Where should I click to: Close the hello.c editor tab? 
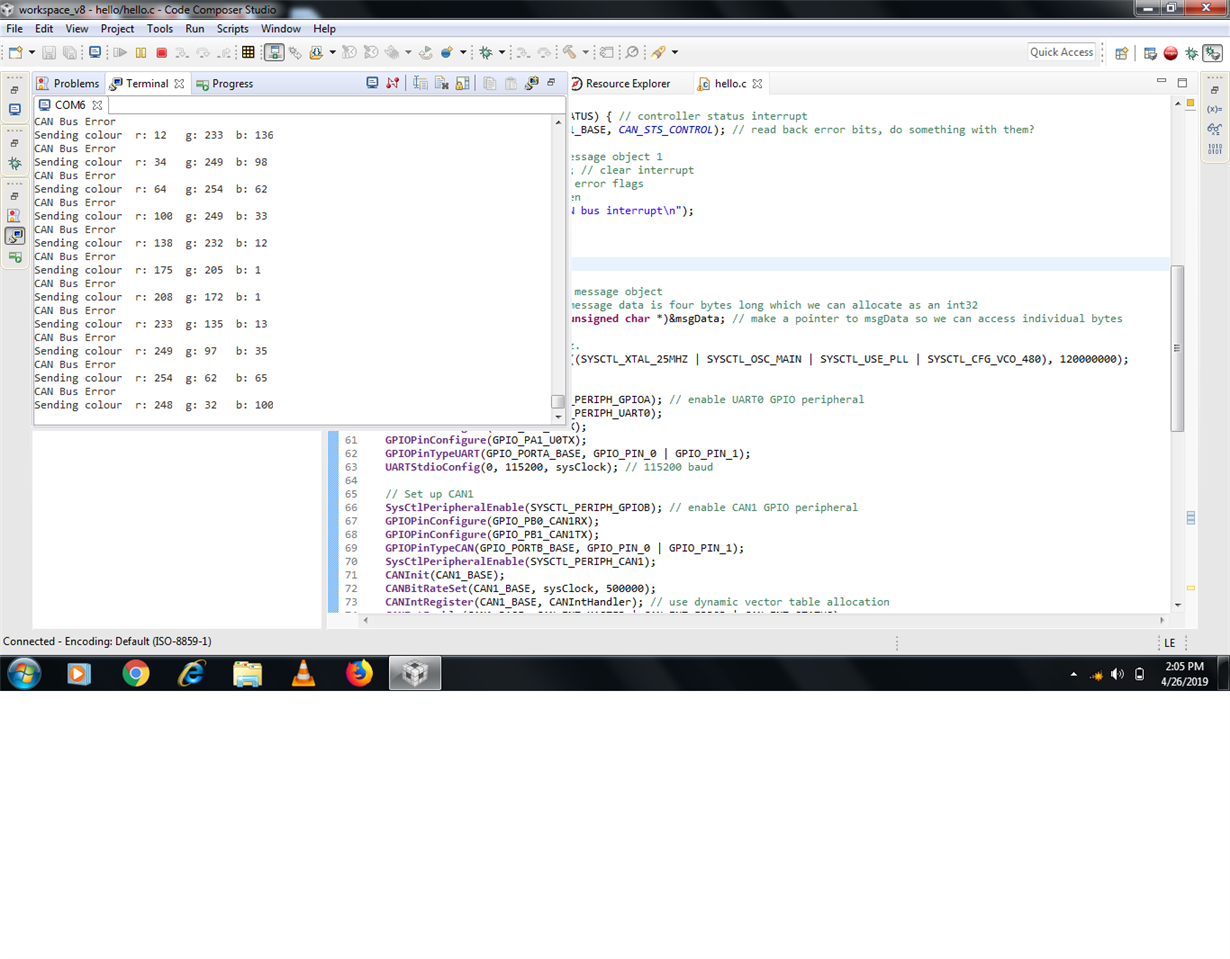757,83
